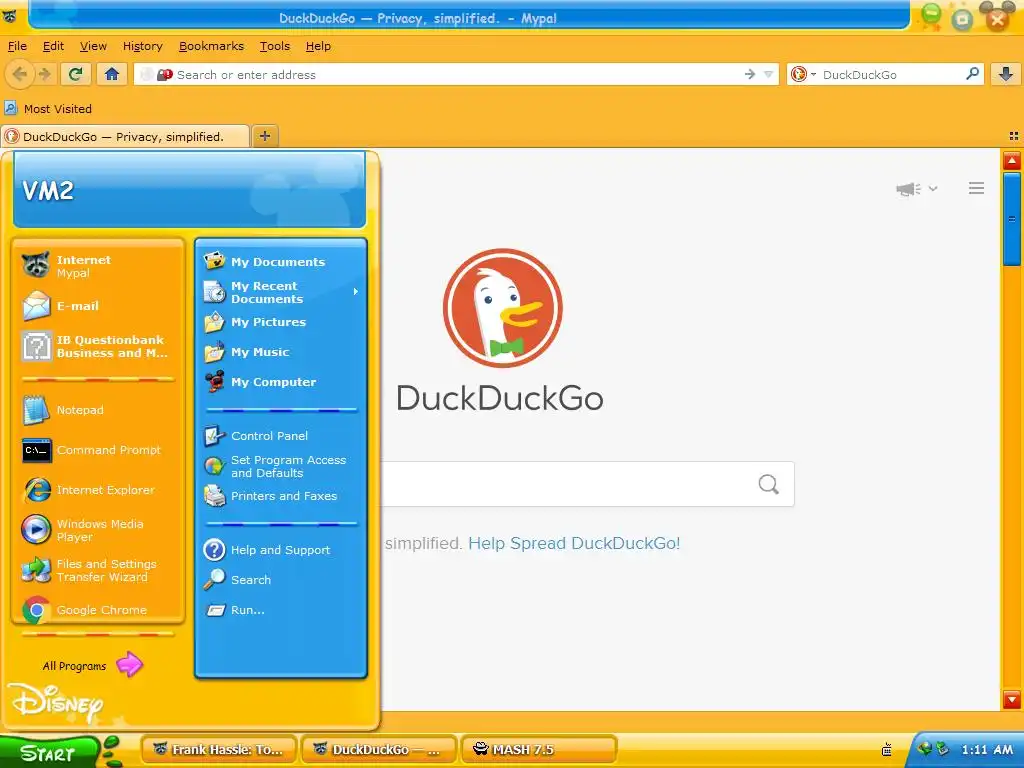
Task: Click the Search or enter address field
Action: pos(457,74)
